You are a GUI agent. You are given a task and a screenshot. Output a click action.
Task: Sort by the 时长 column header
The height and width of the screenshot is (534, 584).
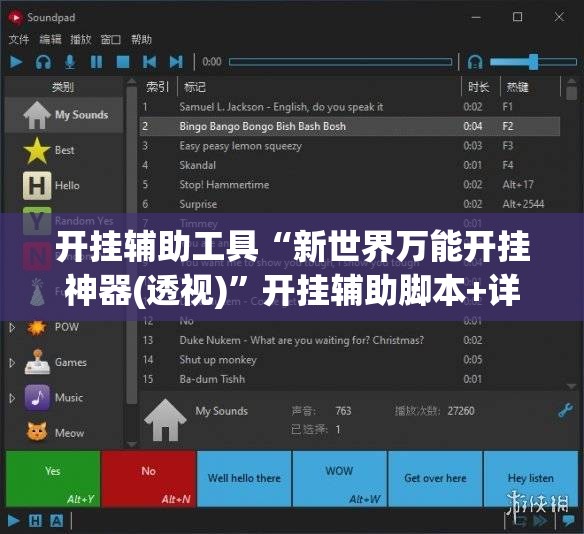click(x=480, y=88)
